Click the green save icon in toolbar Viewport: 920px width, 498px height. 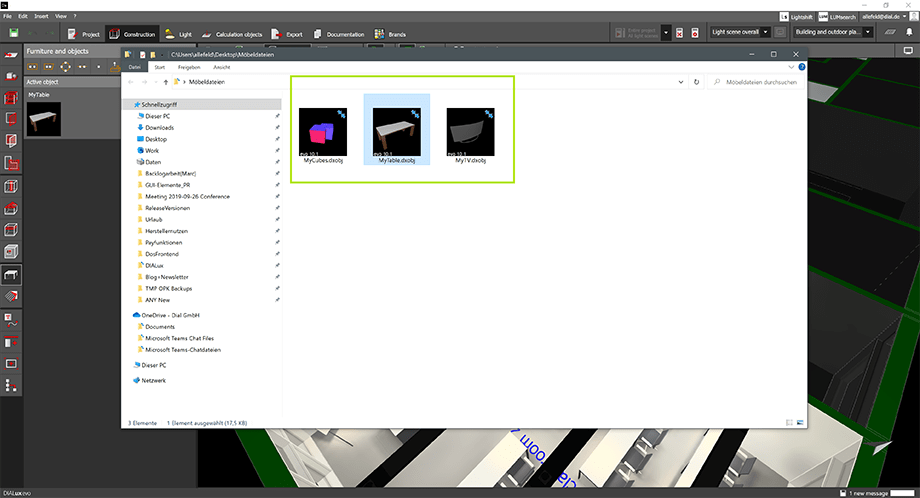[x=12, y=33]
